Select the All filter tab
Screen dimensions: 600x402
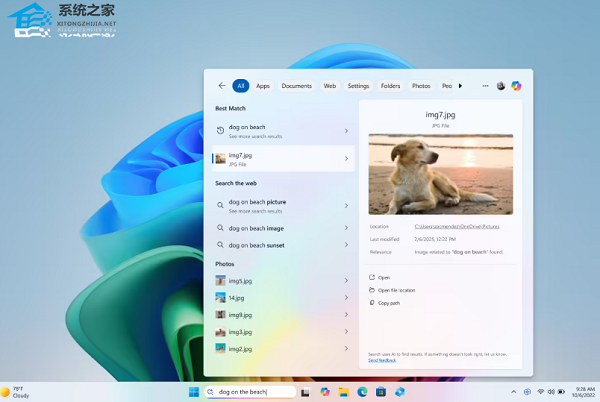tap(241, 86)
